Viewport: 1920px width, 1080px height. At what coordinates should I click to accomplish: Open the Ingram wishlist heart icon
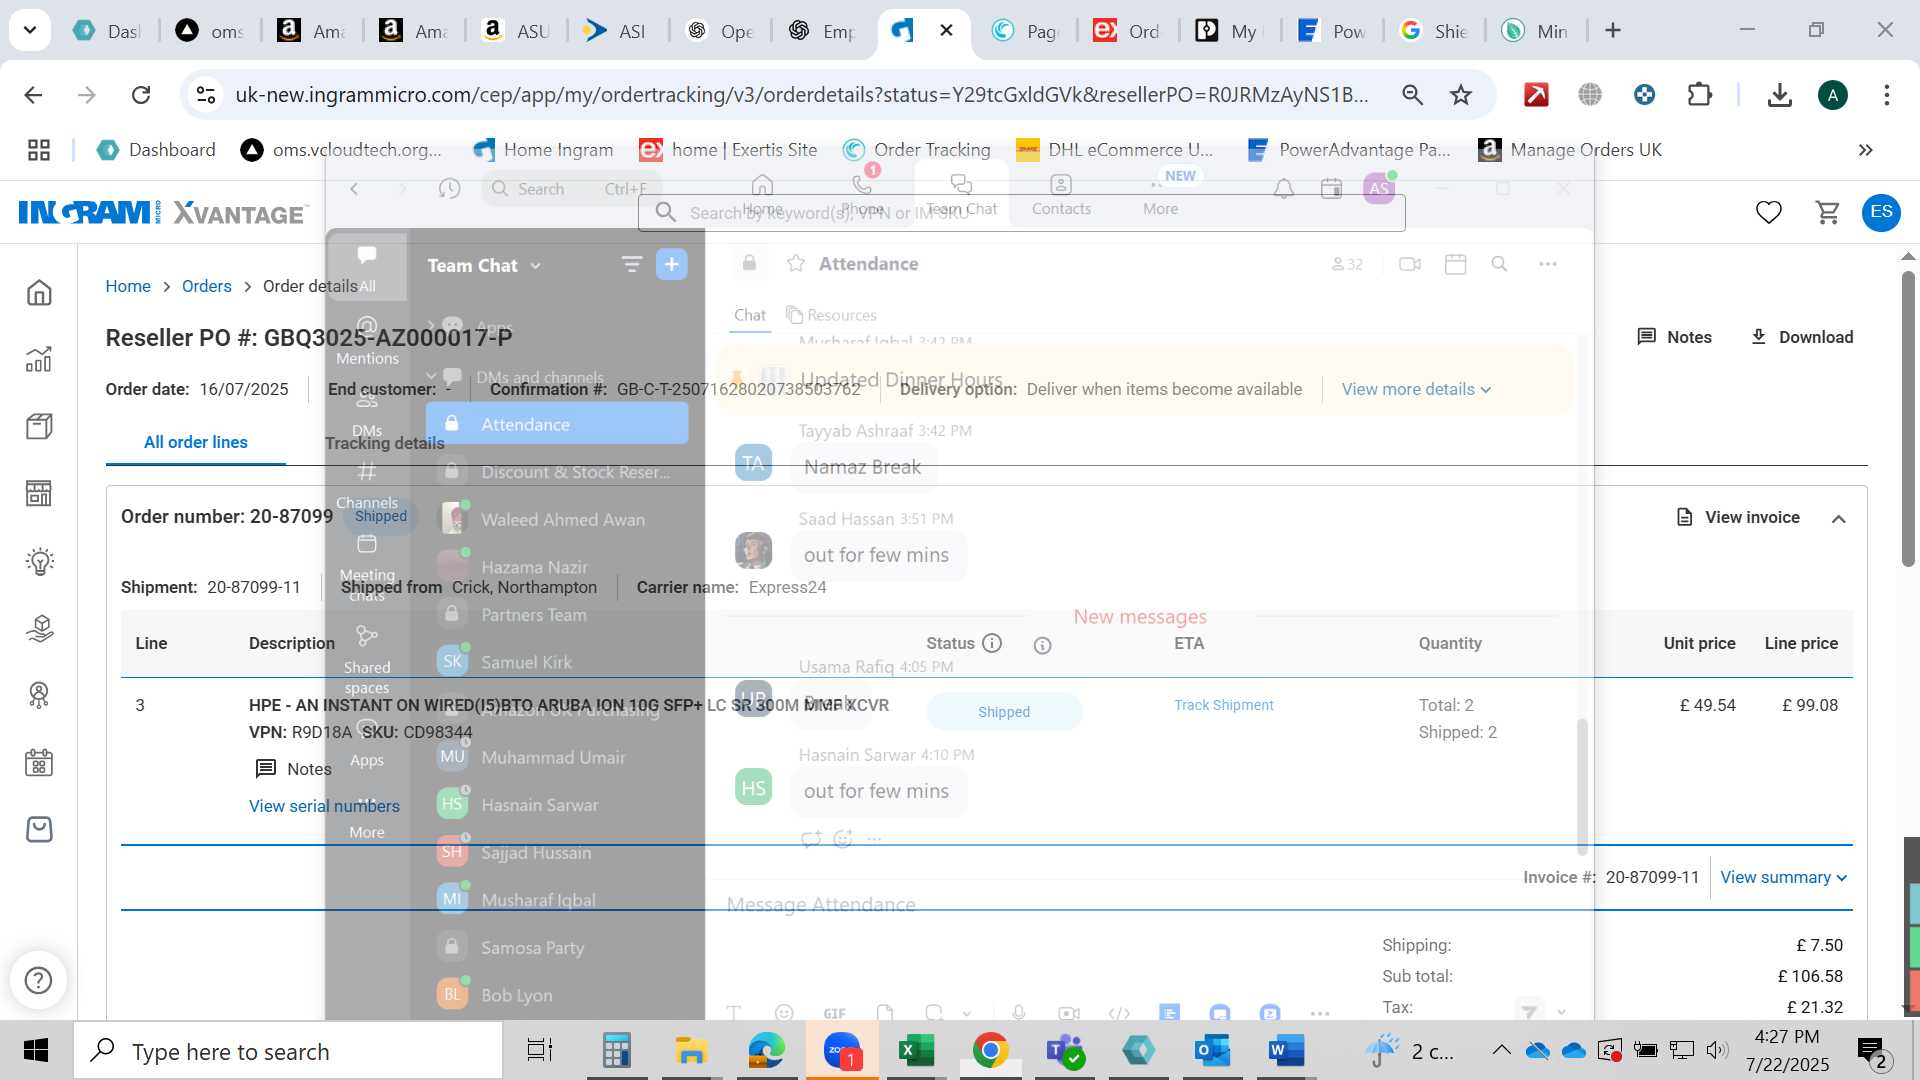pos(1768,212)
